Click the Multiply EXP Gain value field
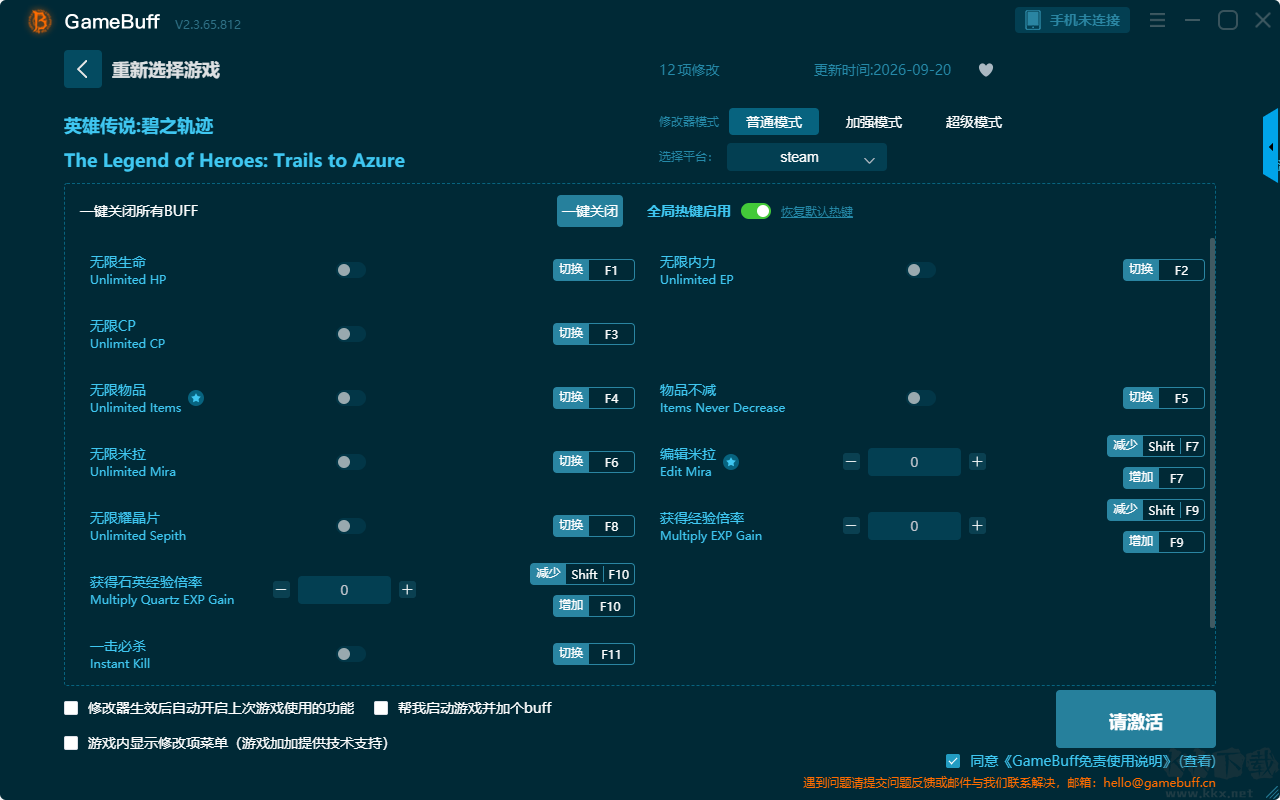 click(x=914, y=526)
